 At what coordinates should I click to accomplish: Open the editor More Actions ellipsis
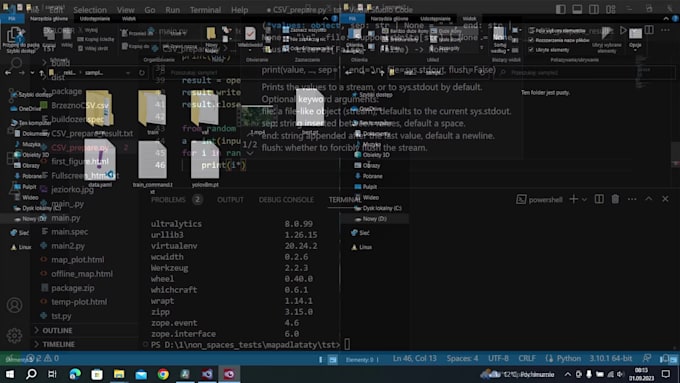(x=665, y=30)
